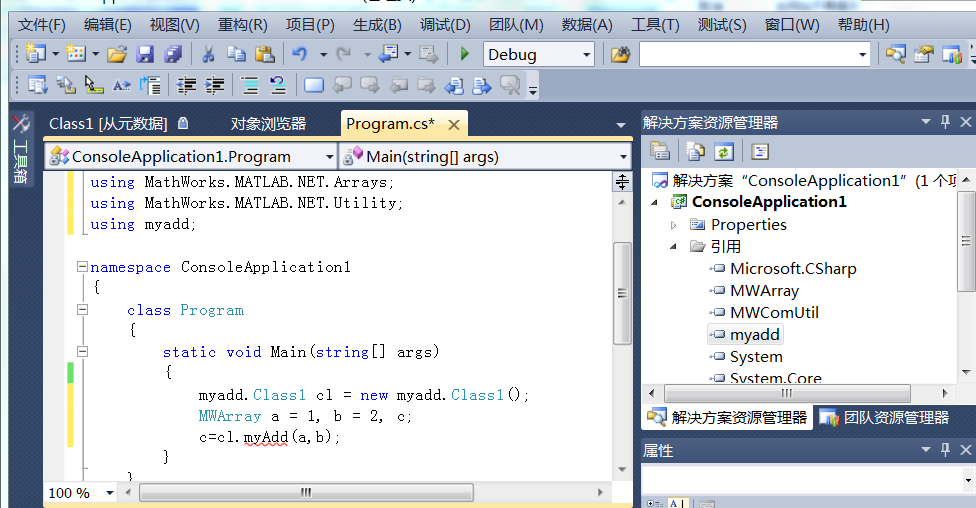Open the 文件(F) menu
This screenshot has height=508, width=976.
pos(42,25)
